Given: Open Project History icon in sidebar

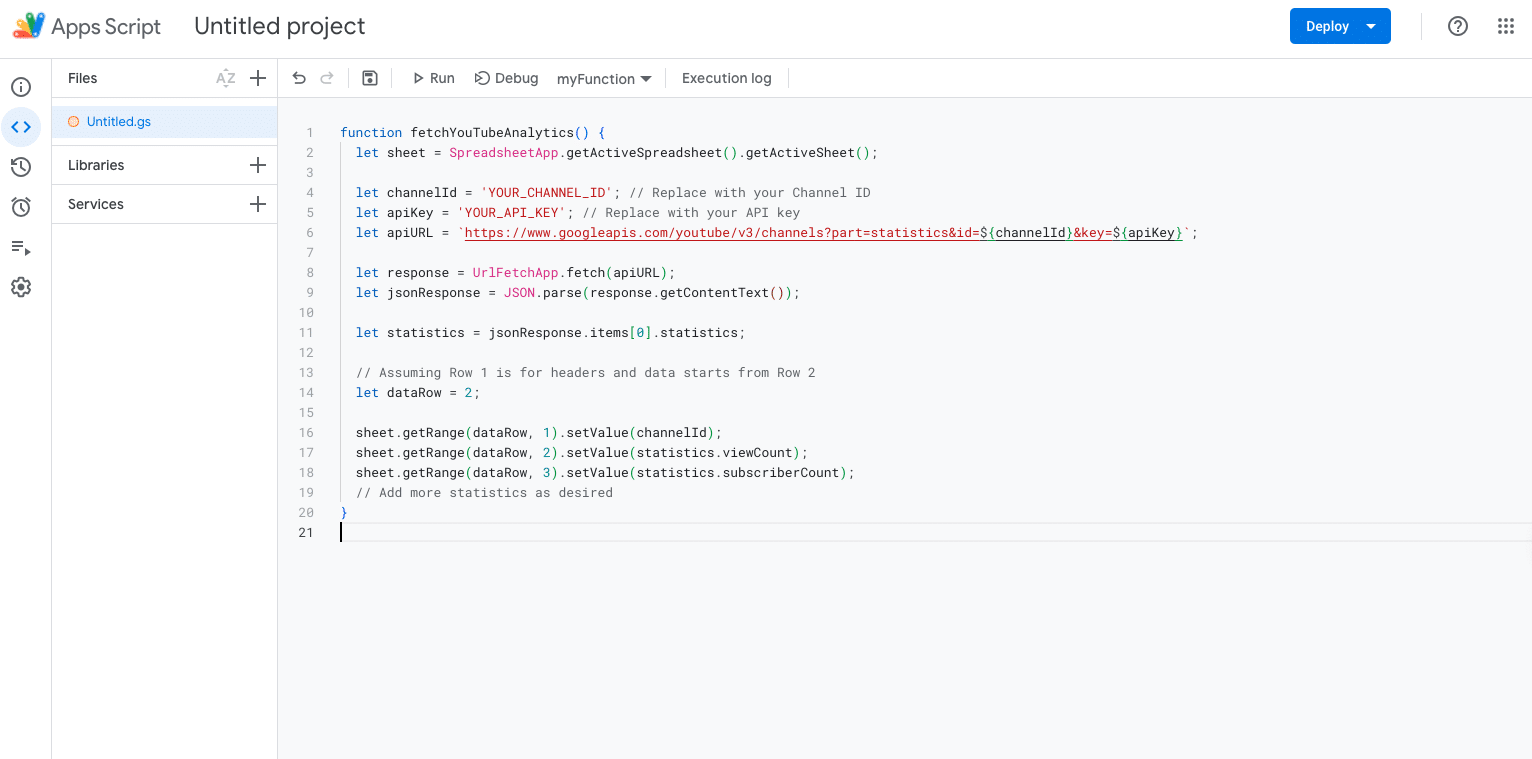Looking at the screenshot, I should (x=21, y=167).
